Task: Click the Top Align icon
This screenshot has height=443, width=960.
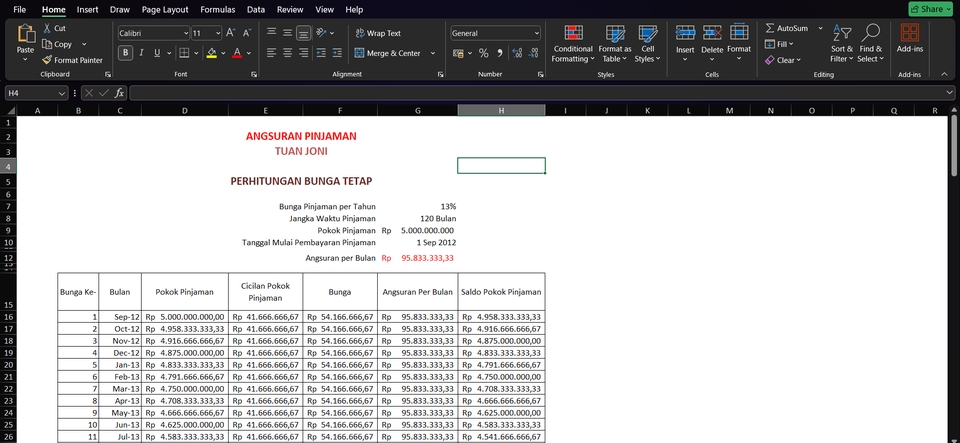Action: (x=271, y=33)
